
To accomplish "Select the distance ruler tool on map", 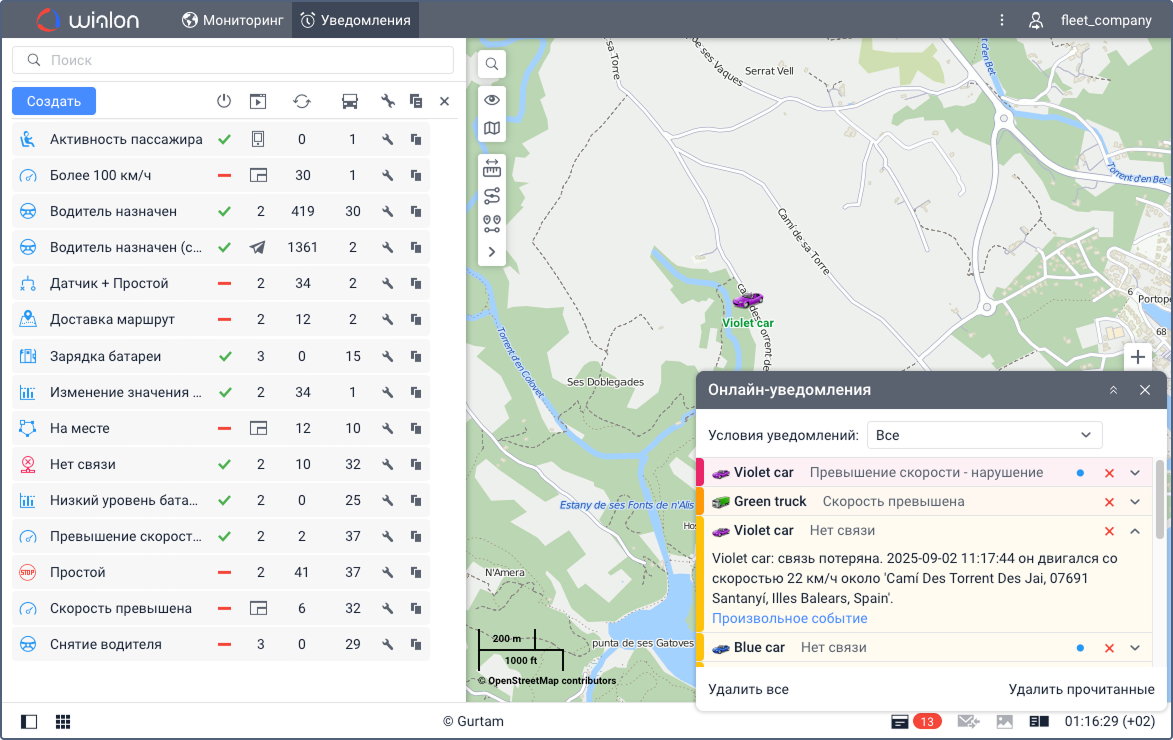I will (x=492, y=167).
